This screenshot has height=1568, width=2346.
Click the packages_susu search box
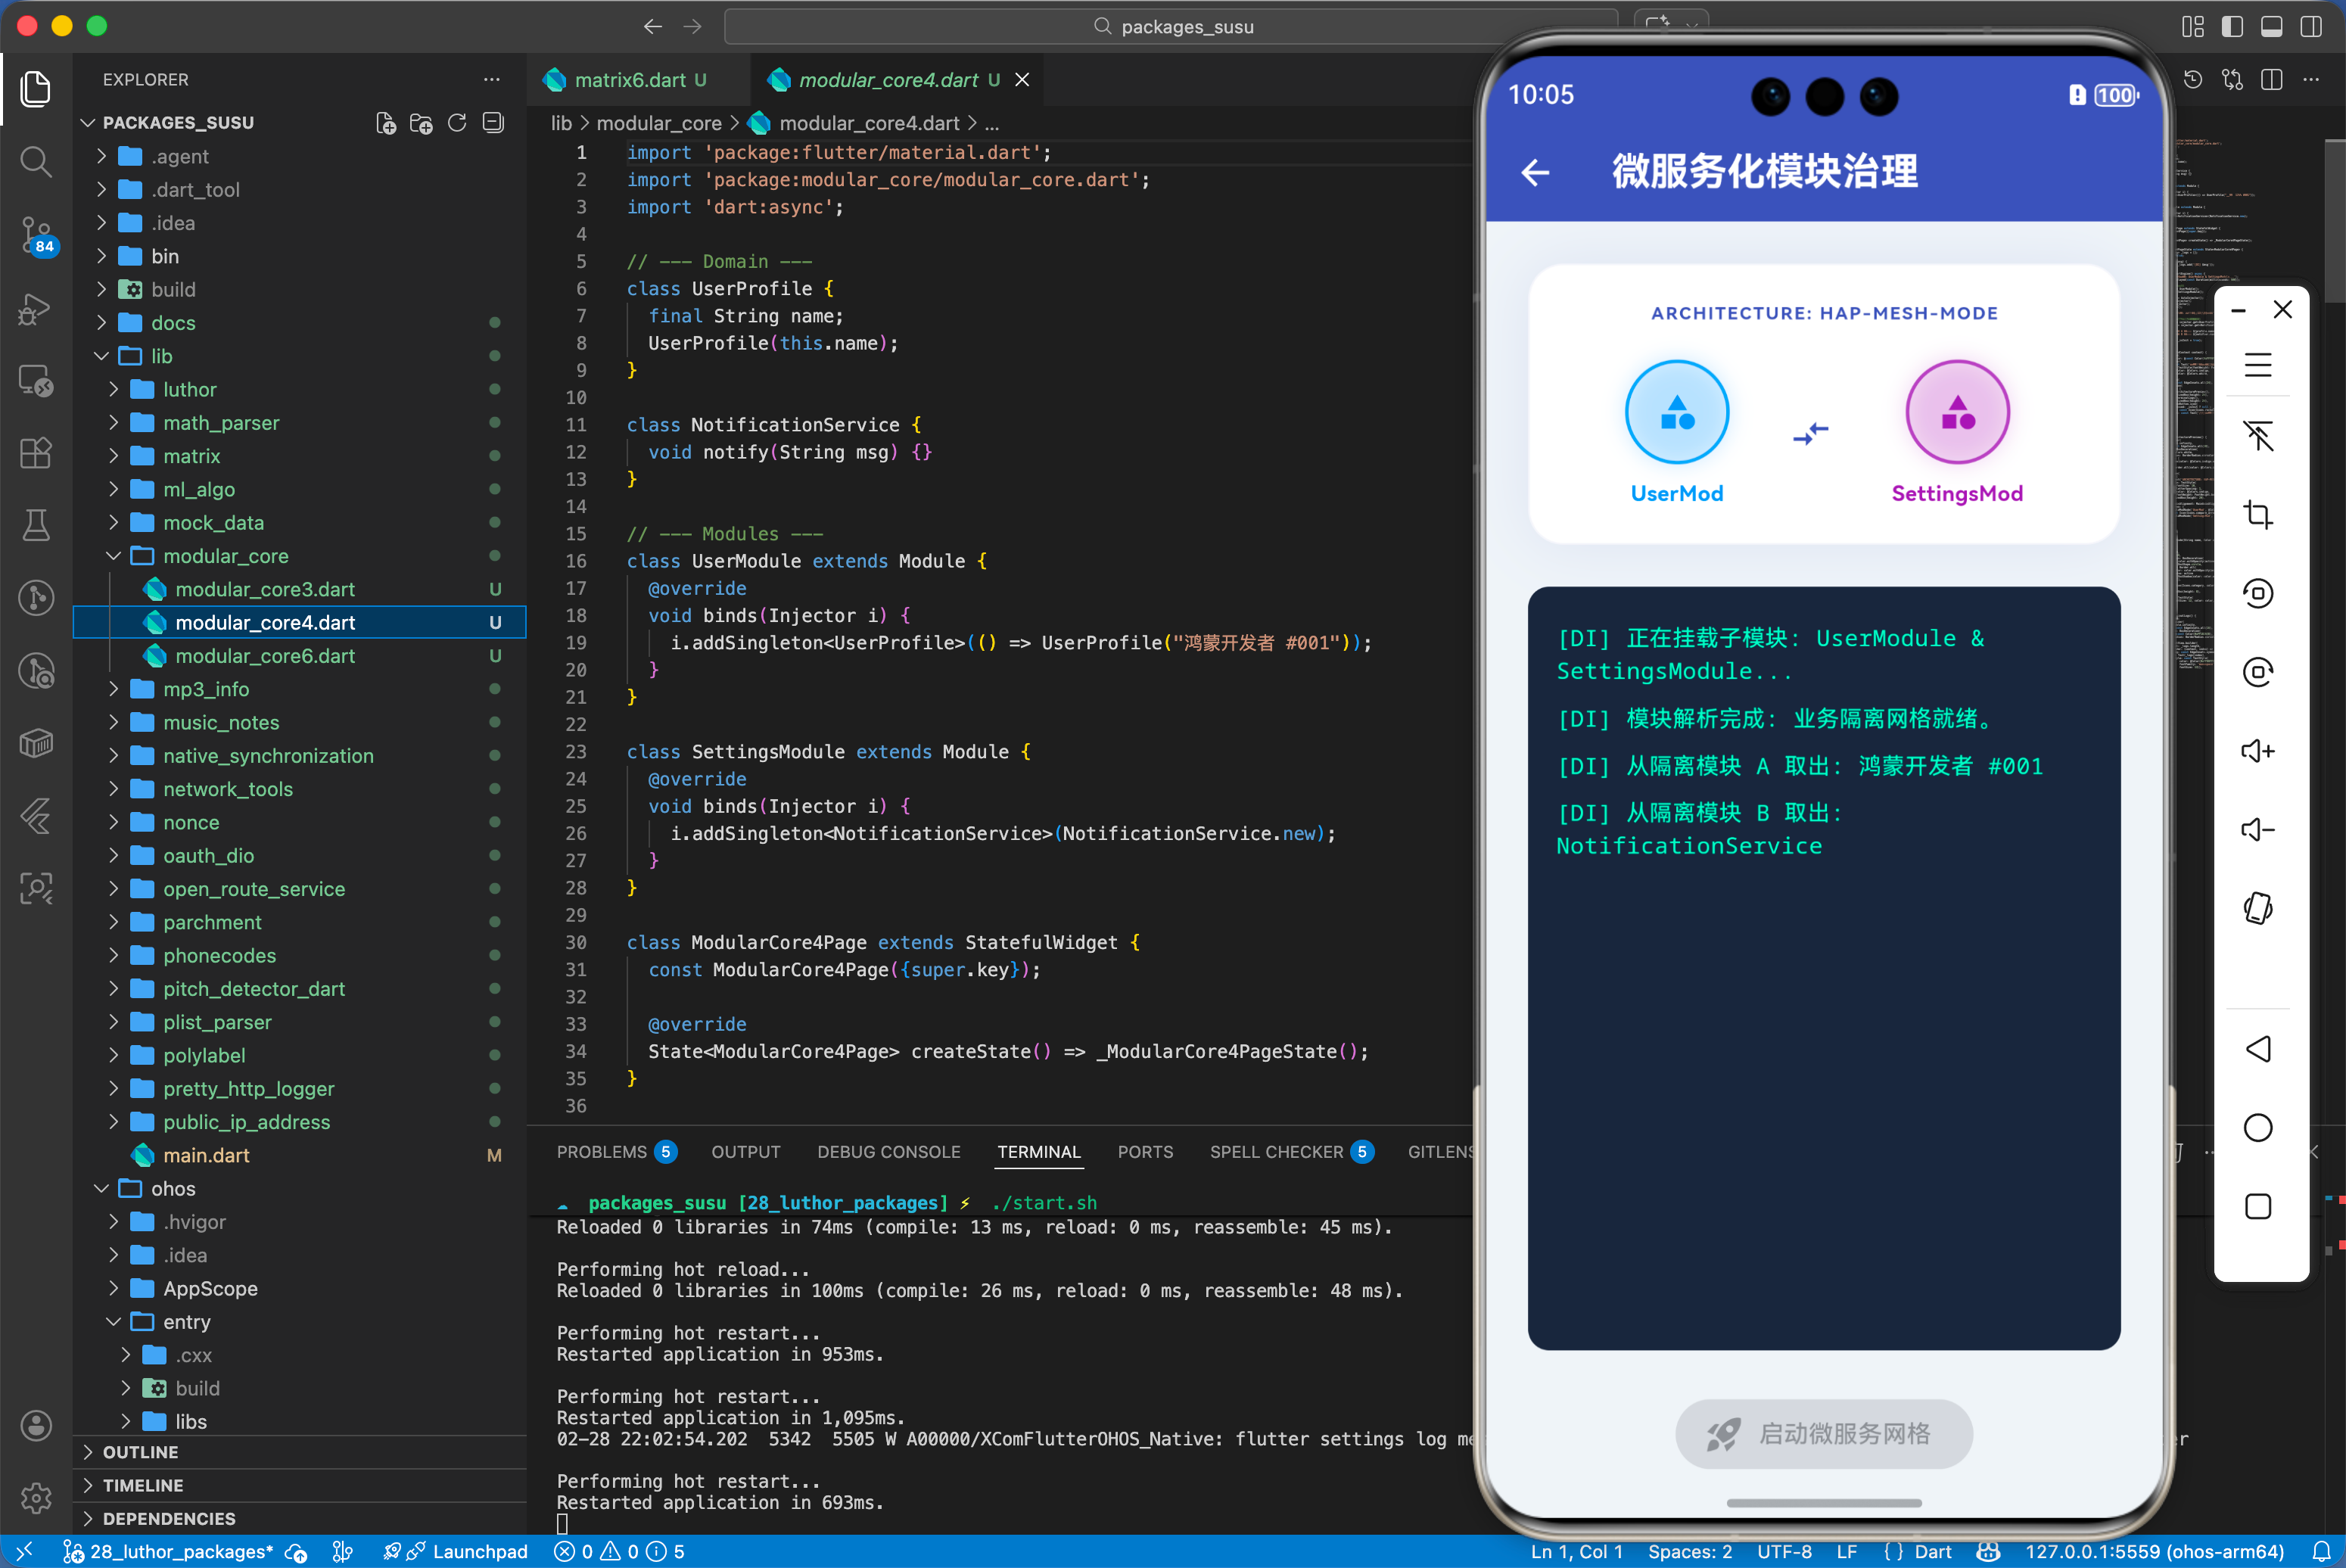tap(1173, 27)
